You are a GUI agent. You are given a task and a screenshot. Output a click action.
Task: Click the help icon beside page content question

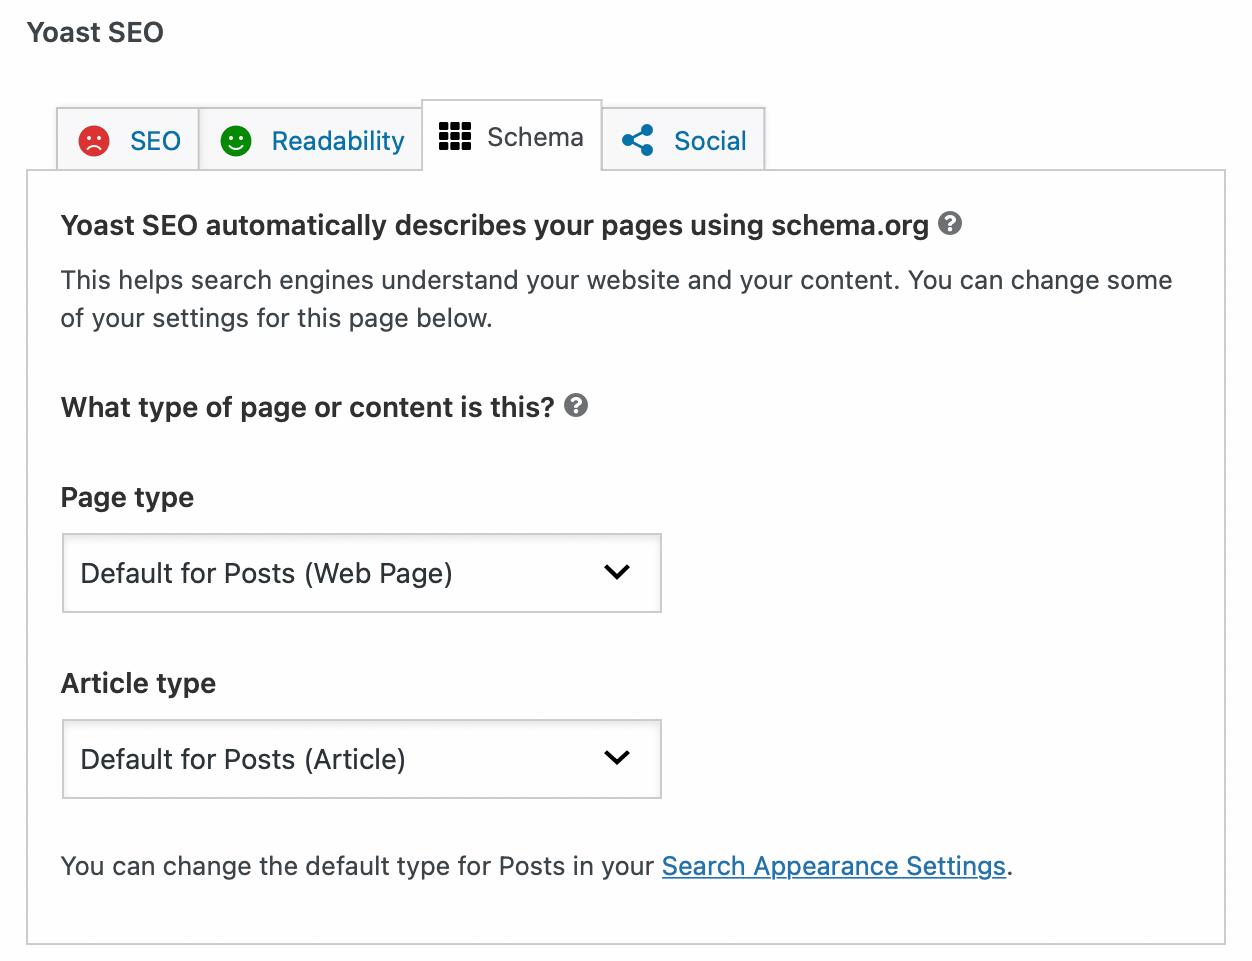point(576,406)
